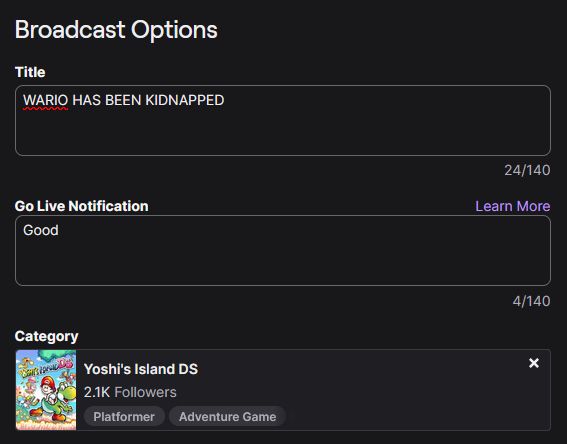Click the Category label
Image resolution: width=567 pixels, height=444 pixels.
click(x=46, y=336)
